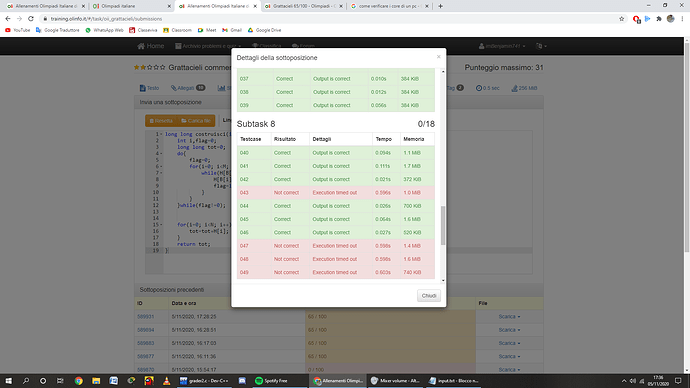The image size is (690, 388).
Task: Select testcase 040 row number
Action: [244, 153]
